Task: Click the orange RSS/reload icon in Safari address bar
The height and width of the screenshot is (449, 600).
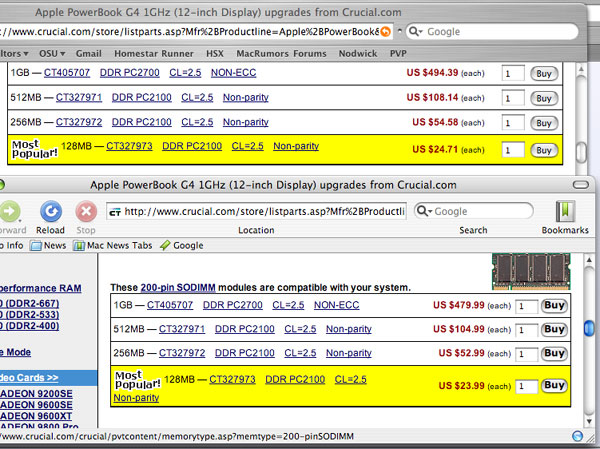Action: click(x=386, y=31)
